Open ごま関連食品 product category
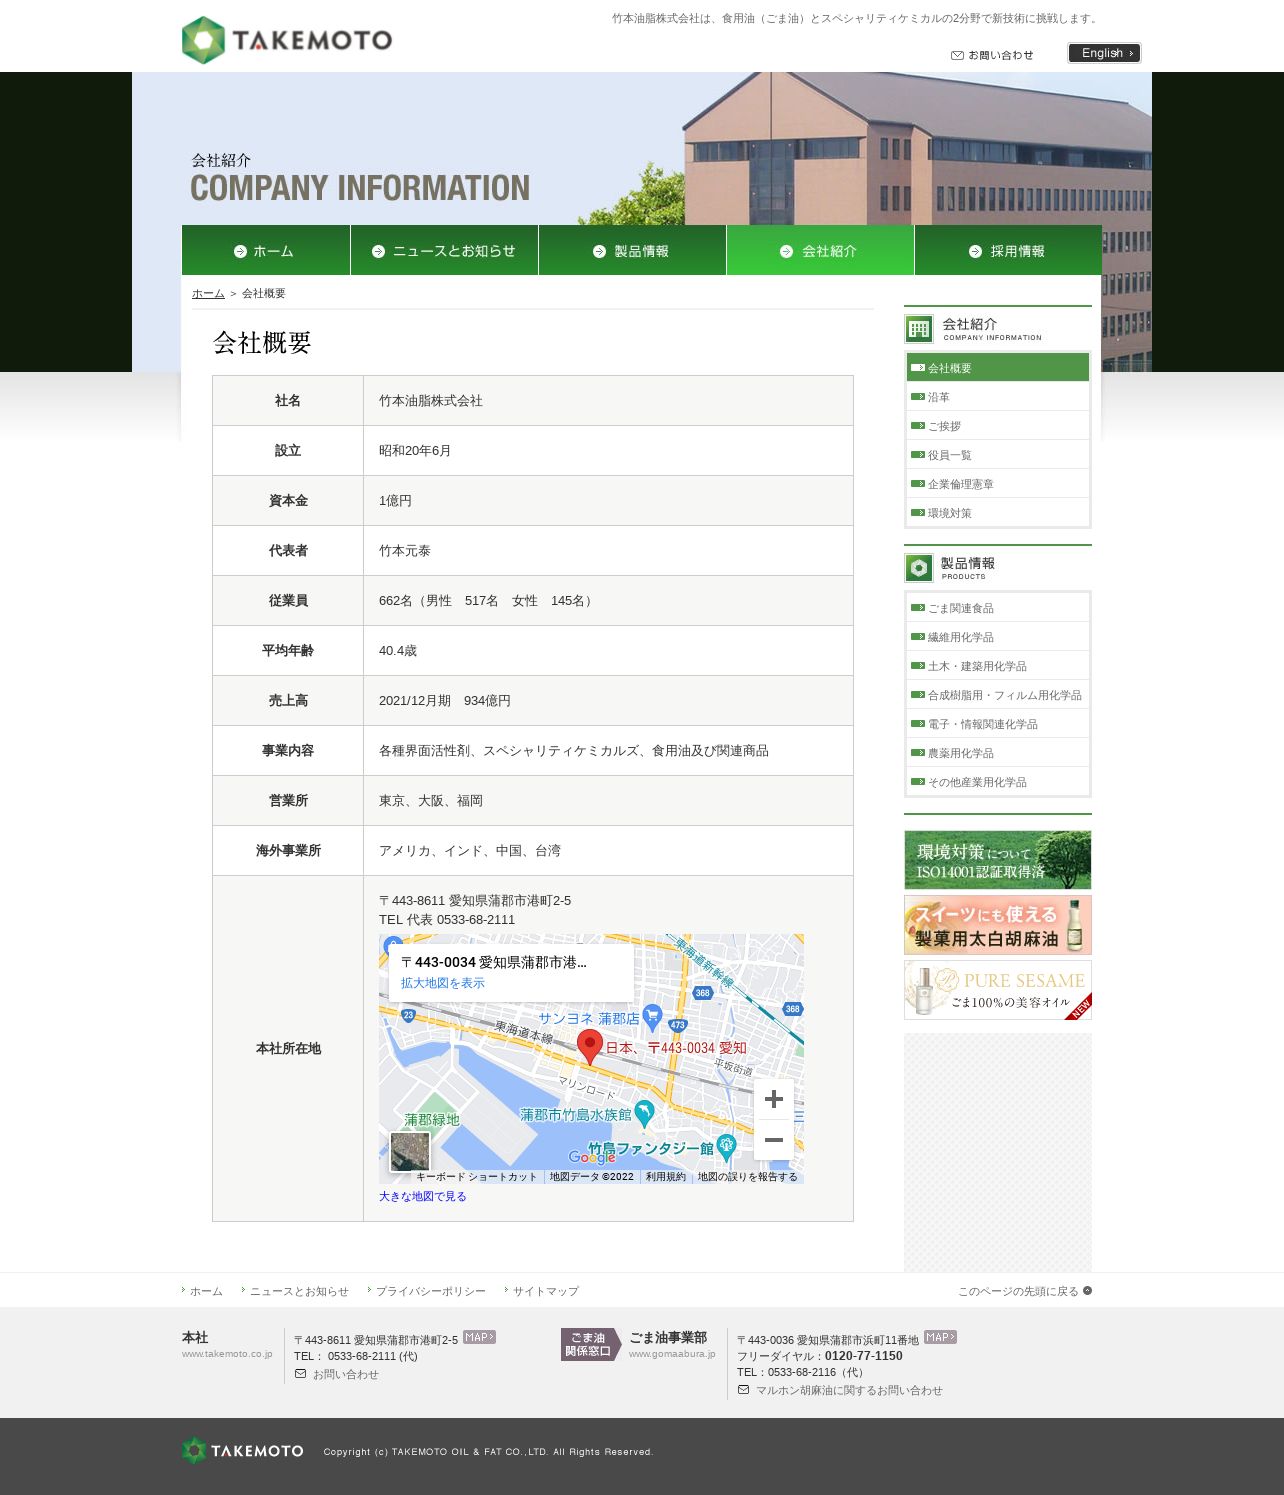The image size is (1284, 1495). click(x=998, y=607)
